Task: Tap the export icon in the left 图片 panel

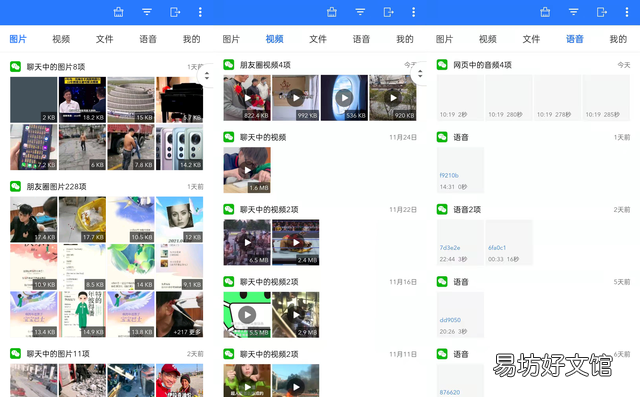Action: pyautogui.click(x=175, y=12)
